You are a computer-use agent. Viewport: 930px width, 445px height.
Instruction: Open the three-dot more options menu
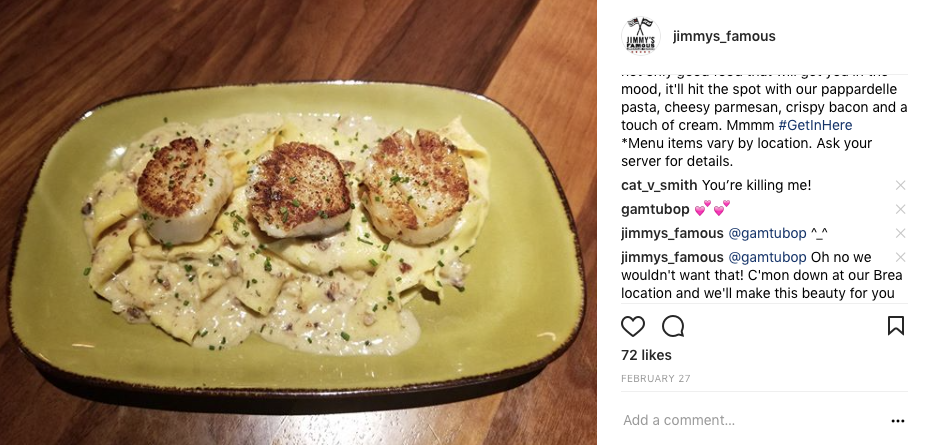[898, 421]
